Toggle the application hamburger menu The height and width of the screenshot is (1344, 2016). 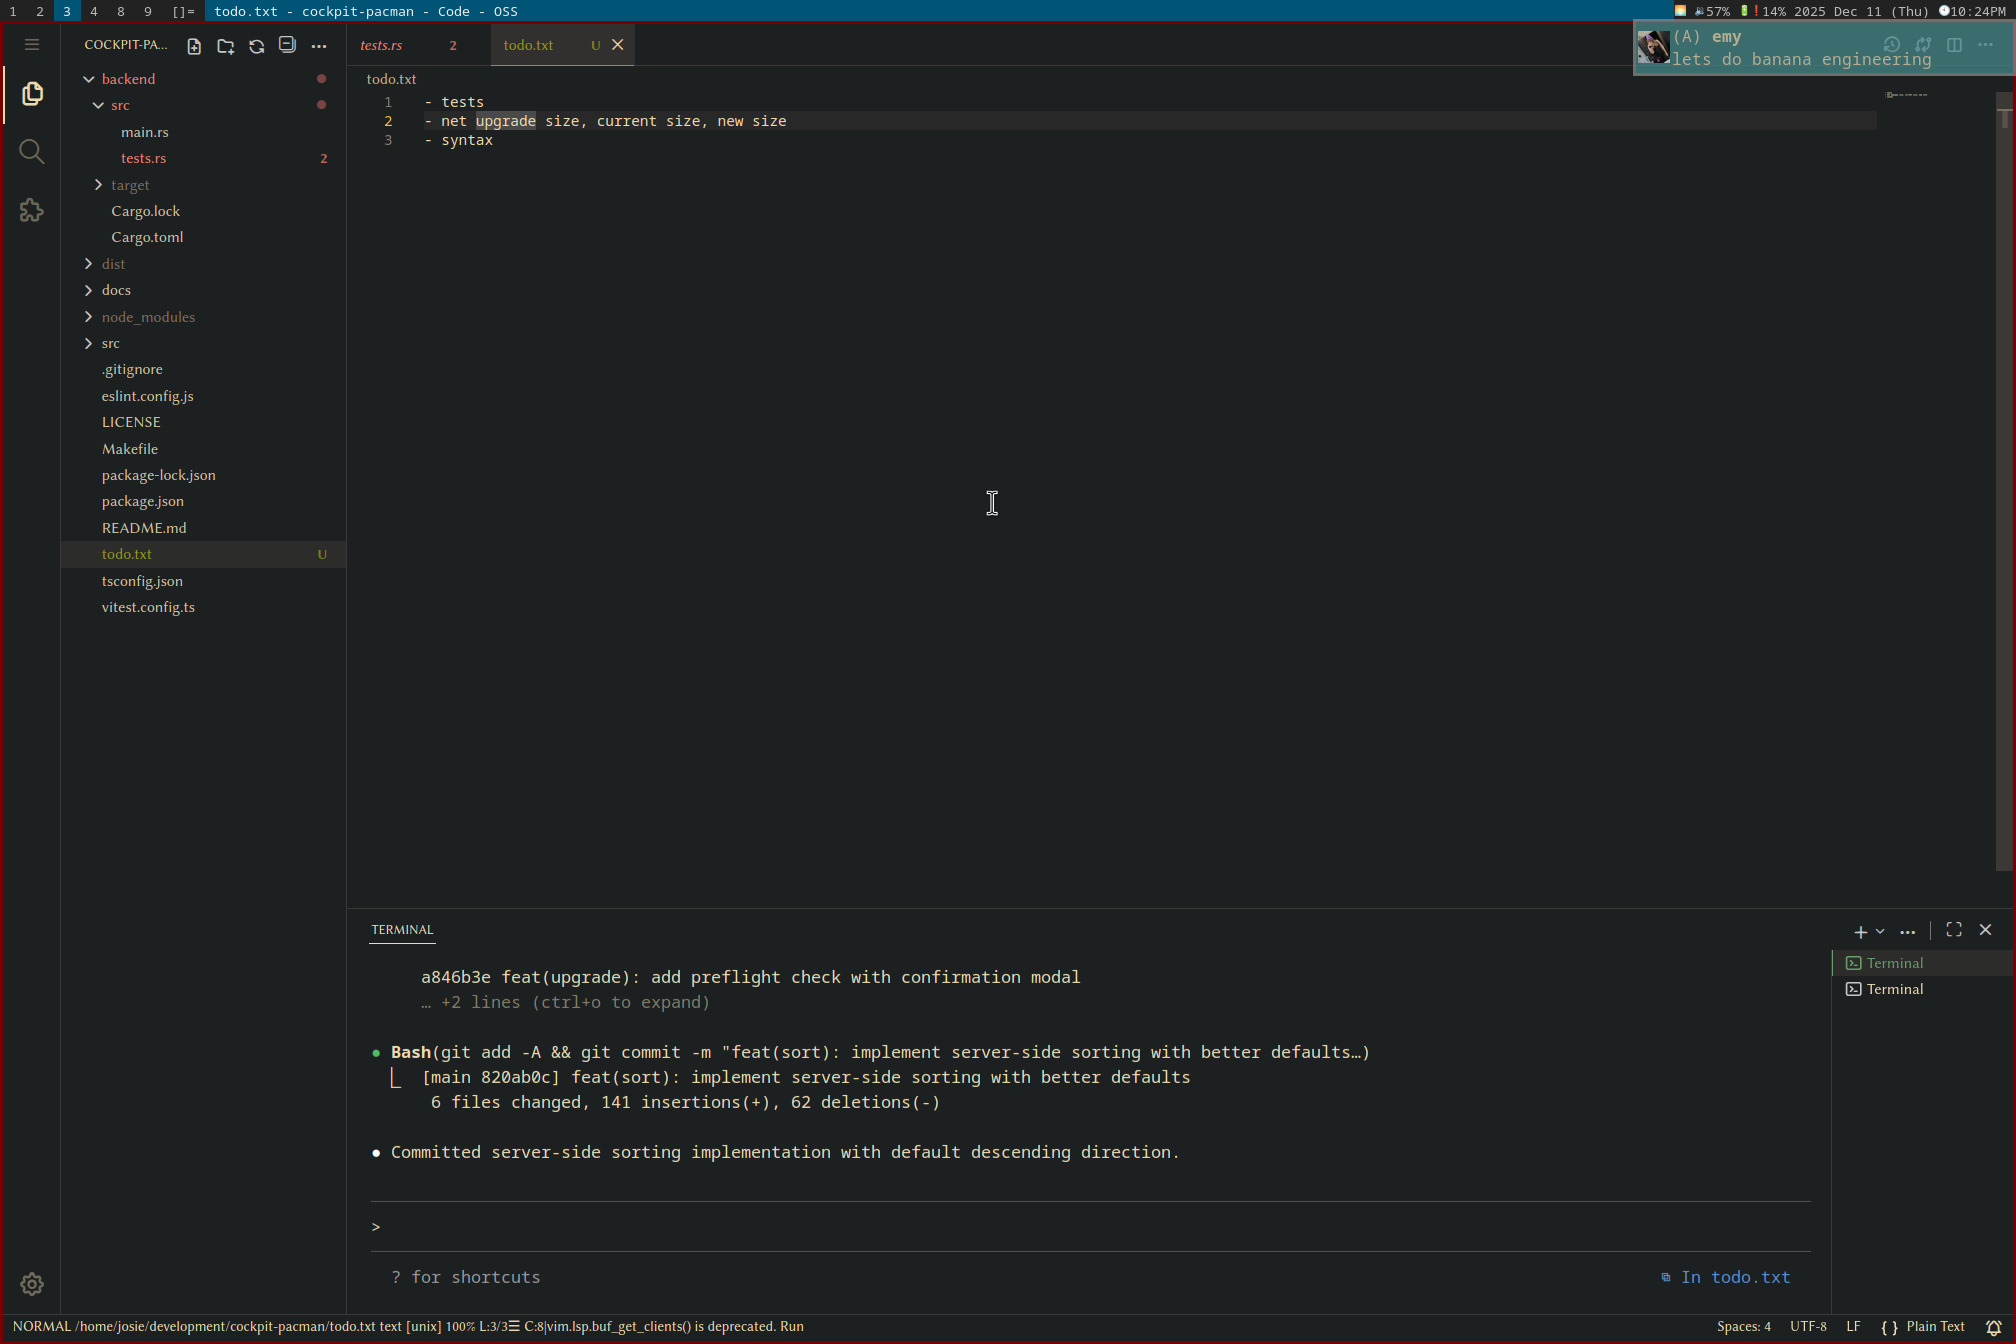(x=32, y=45)
